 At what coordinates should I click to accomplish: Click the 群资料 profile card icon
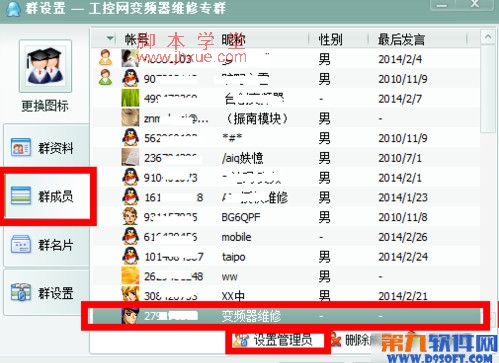tap(21, 147)
